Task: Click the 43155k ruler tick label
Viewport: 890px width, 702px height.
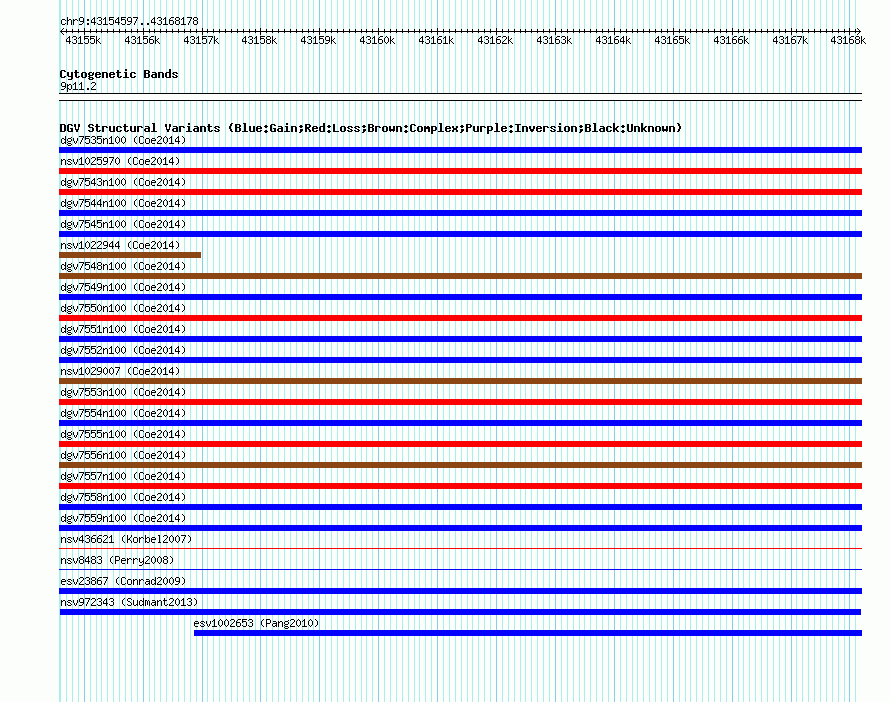Action: (x=83, y=40)
